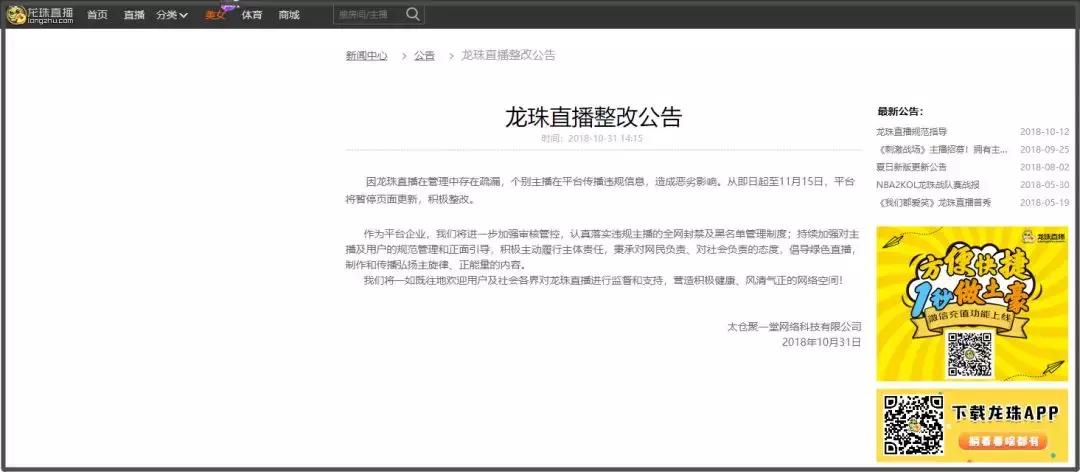Open announcement 《刺激战场》主播招募

(x=942, y=149)
